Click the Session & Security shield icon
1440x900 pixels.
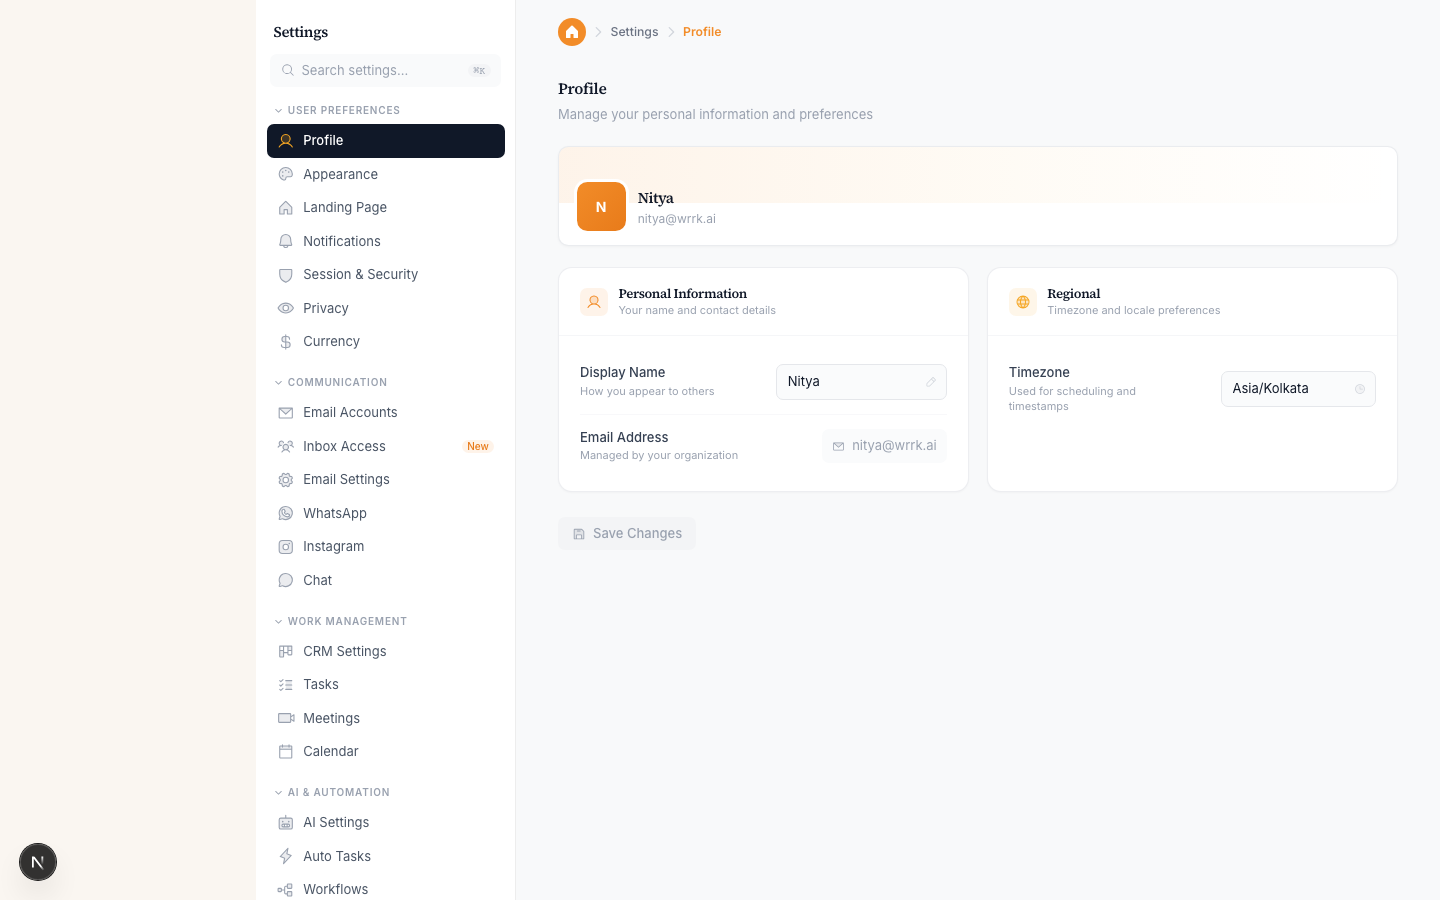point(286,275)
